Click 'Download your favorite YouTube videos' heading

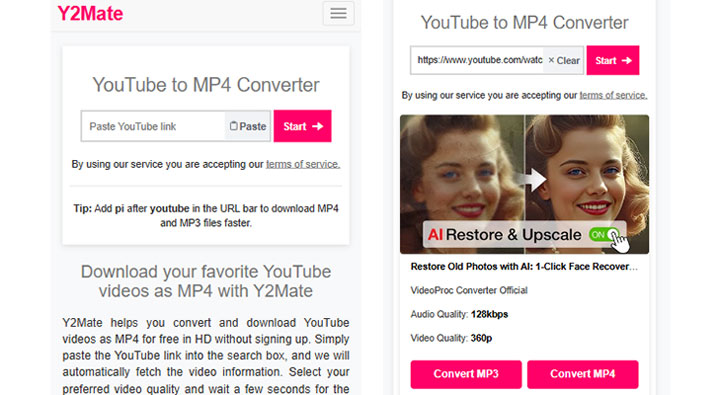pos(206,281)
